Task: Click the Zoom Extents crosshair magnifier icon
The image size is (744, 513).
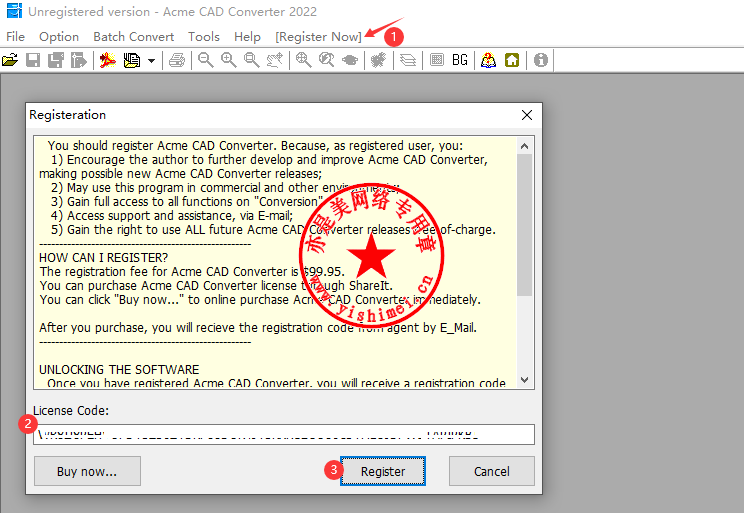Action: click(x=304, y=60)
